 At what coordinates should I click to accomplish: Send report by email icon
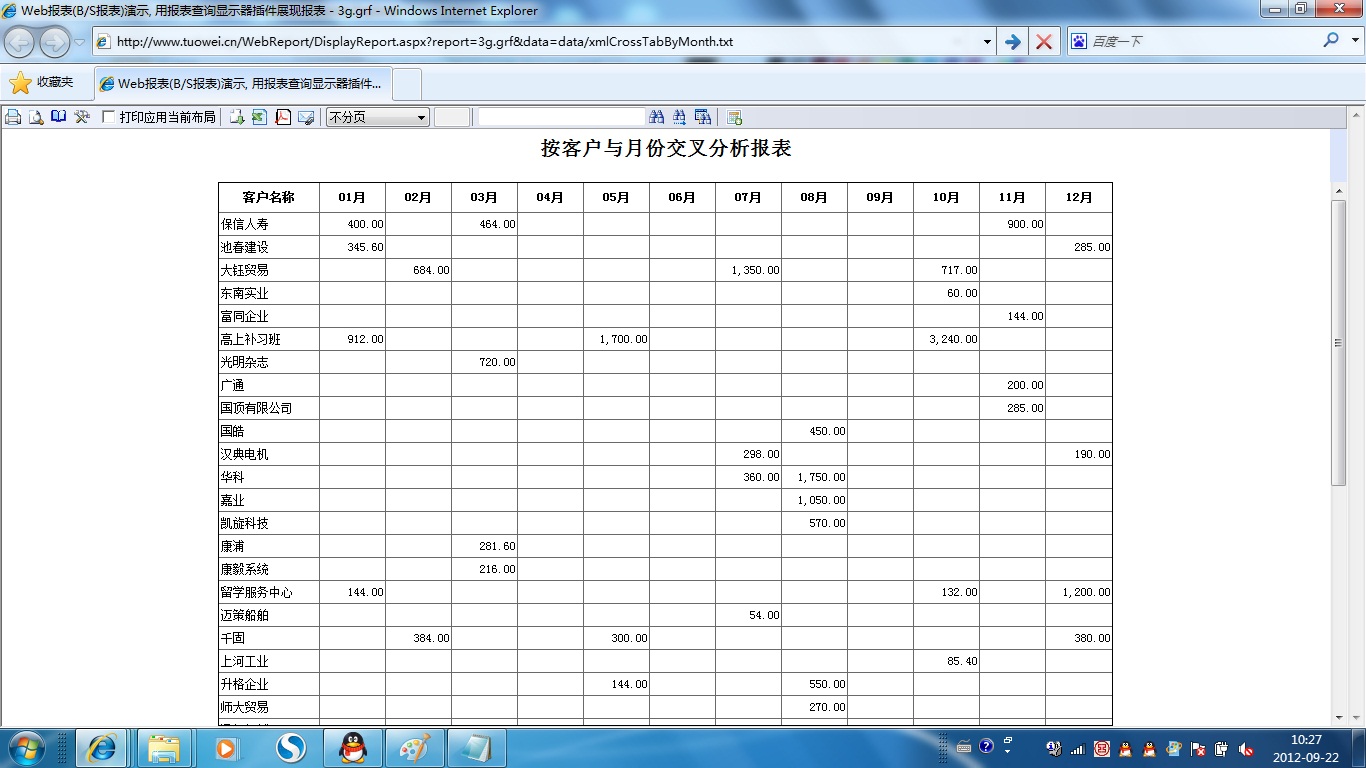pyautogui.click(x=306, y=117)
